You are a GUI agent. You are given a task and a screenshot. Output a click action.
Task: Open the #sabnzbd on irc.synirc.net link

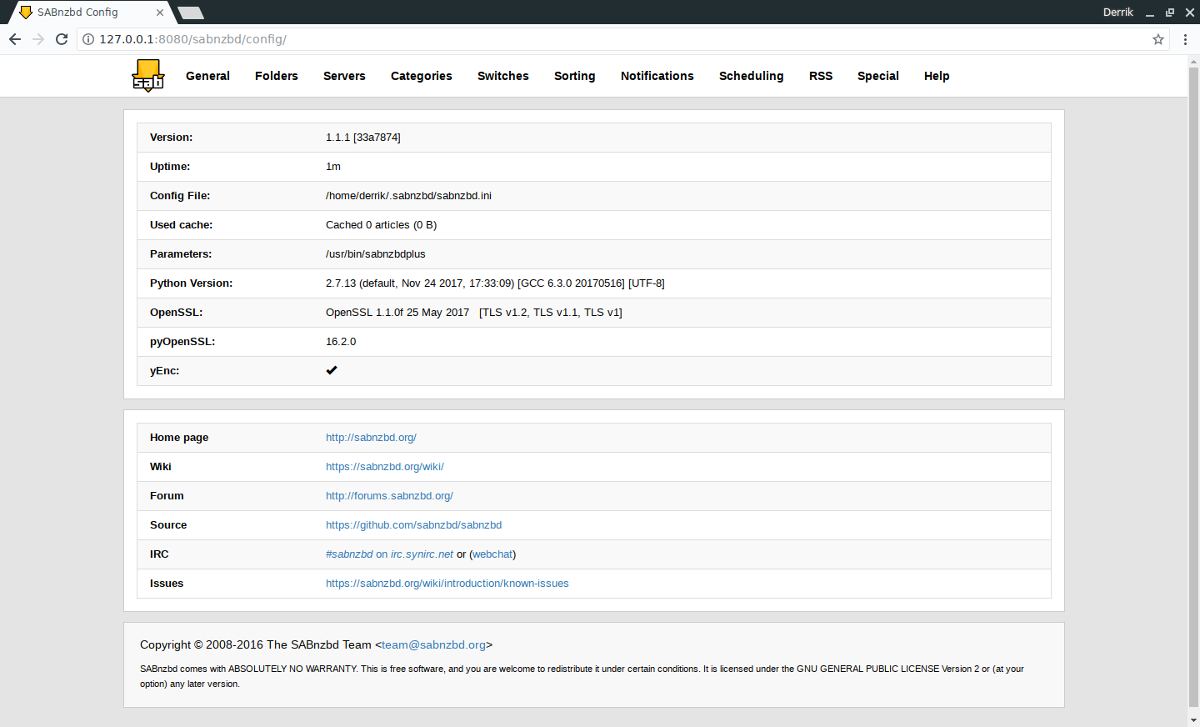(x=389, y=554)
